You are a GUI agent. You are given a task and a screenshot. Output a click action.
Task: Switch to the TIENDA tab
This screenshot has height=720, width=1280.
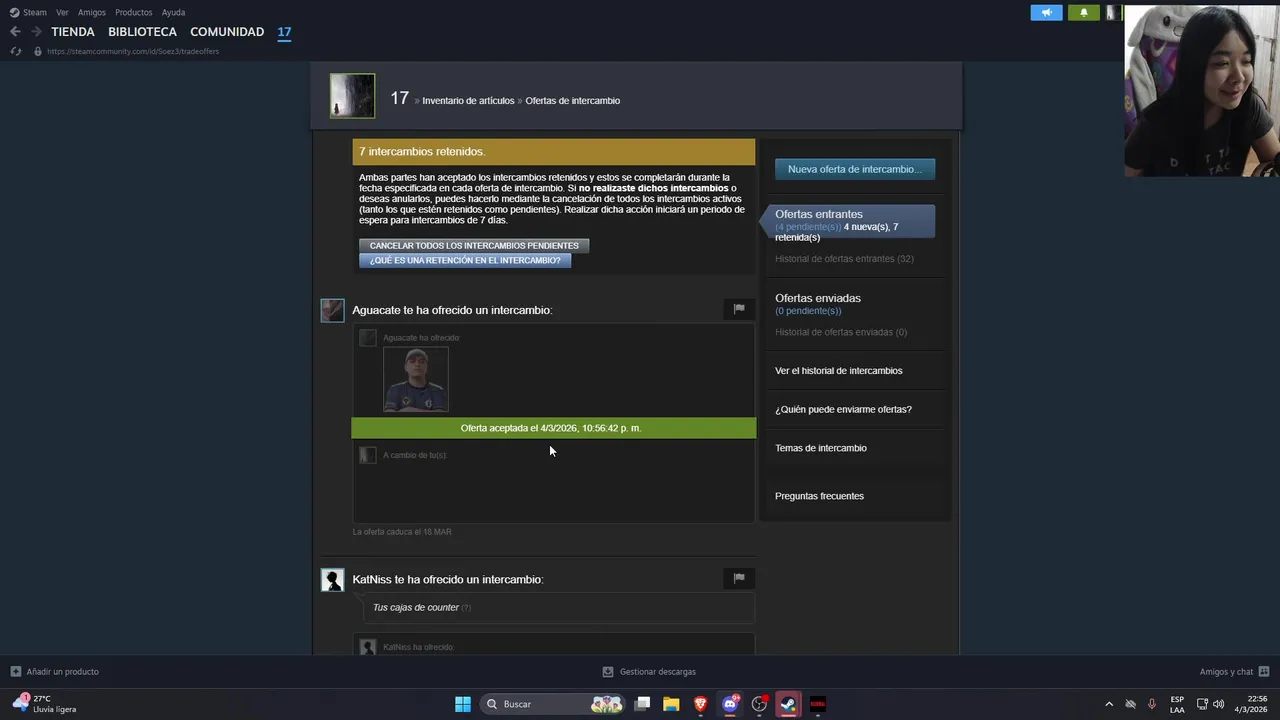(73, 32)
